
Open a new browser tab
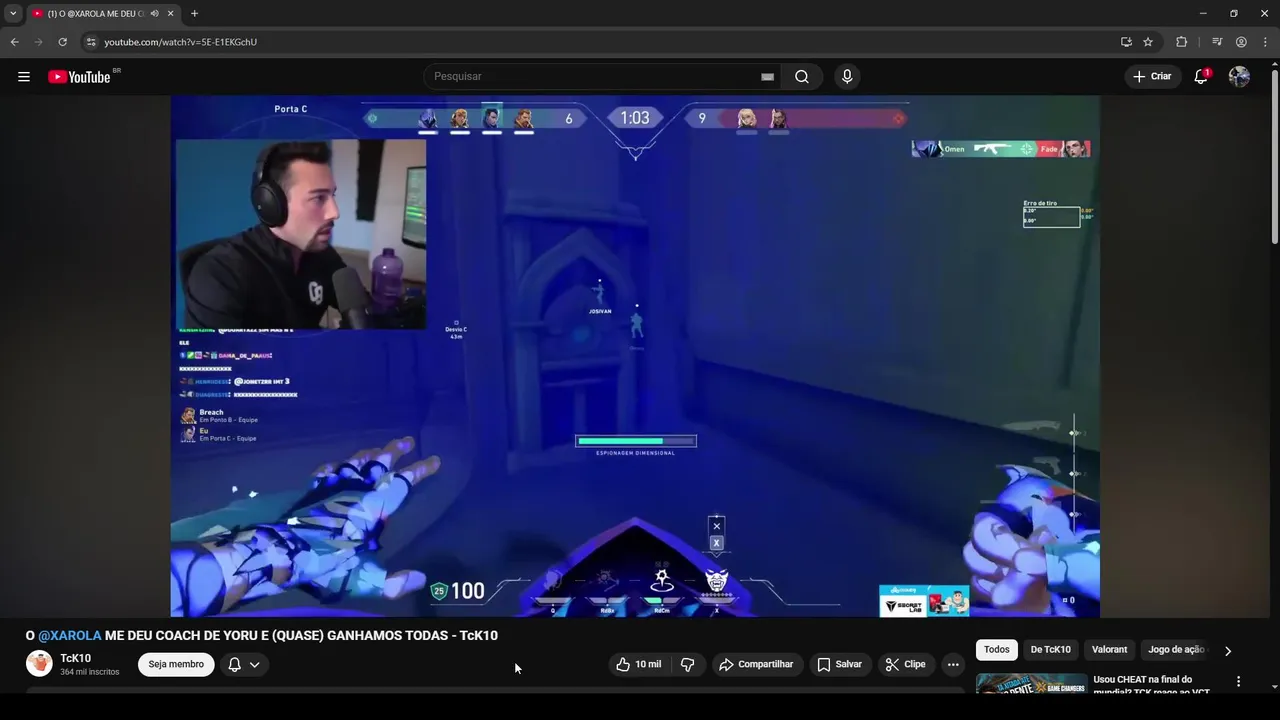194,14
